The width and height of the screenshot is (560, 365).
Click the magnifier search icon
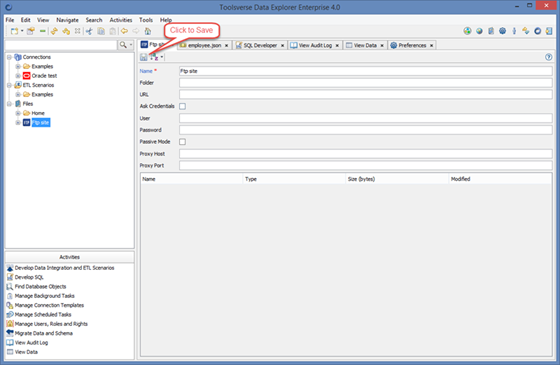click(x=123, y=45)
